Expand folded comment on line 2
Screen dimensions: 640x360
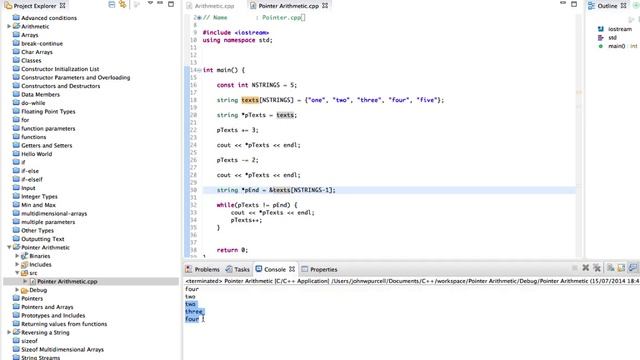pos(199,18)
